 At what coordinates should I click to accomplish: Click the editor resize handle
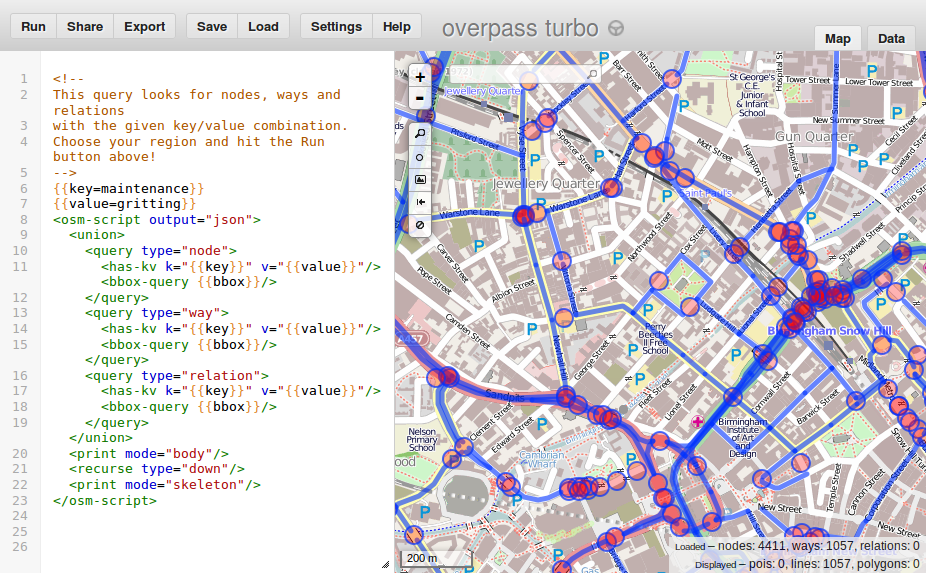coord(386,564)
